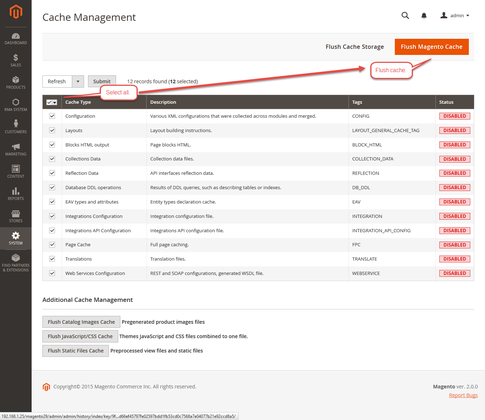Toggle the Translations row checkbox

pos(52,259)
